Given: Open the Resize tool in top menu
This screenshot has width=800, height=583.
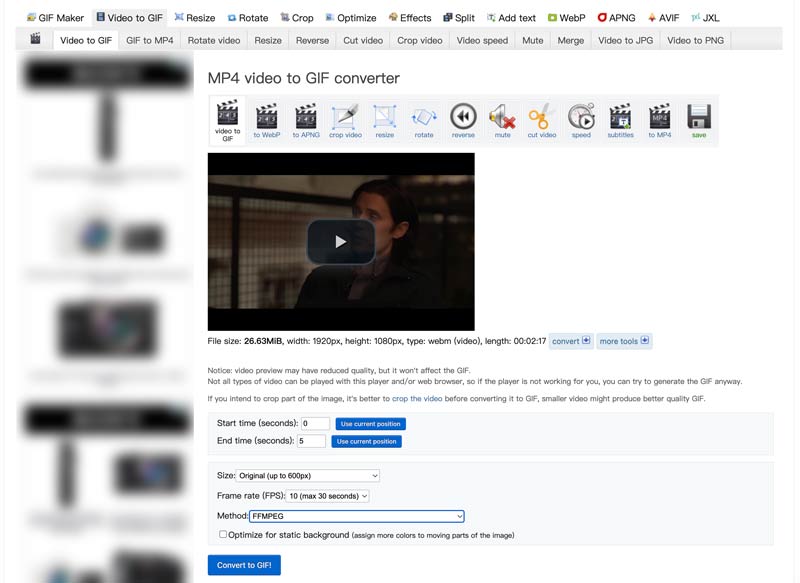Looking at the screenshot, I should pos(194,18).
